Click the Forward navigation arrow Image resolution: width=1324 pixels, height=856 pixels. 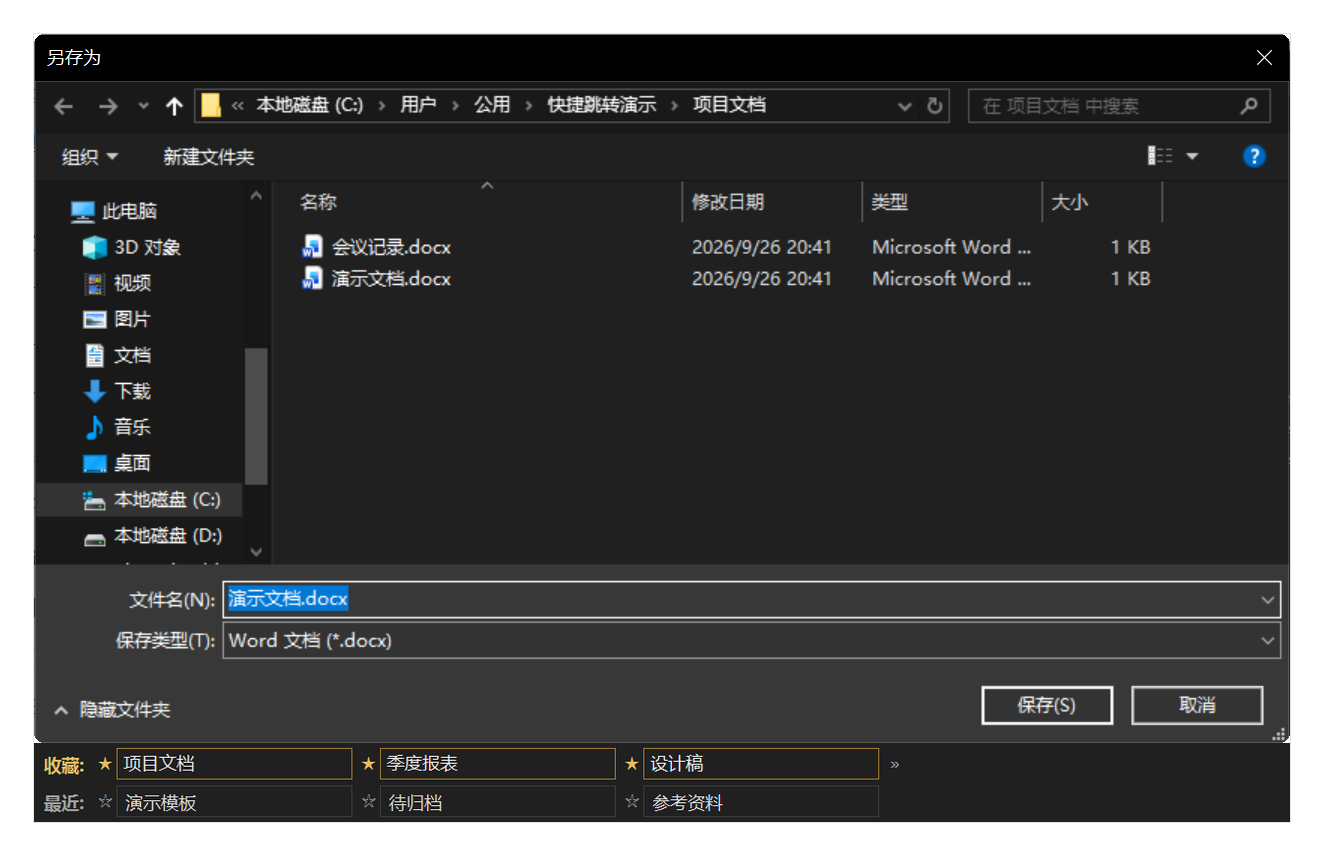click(109, 106)
